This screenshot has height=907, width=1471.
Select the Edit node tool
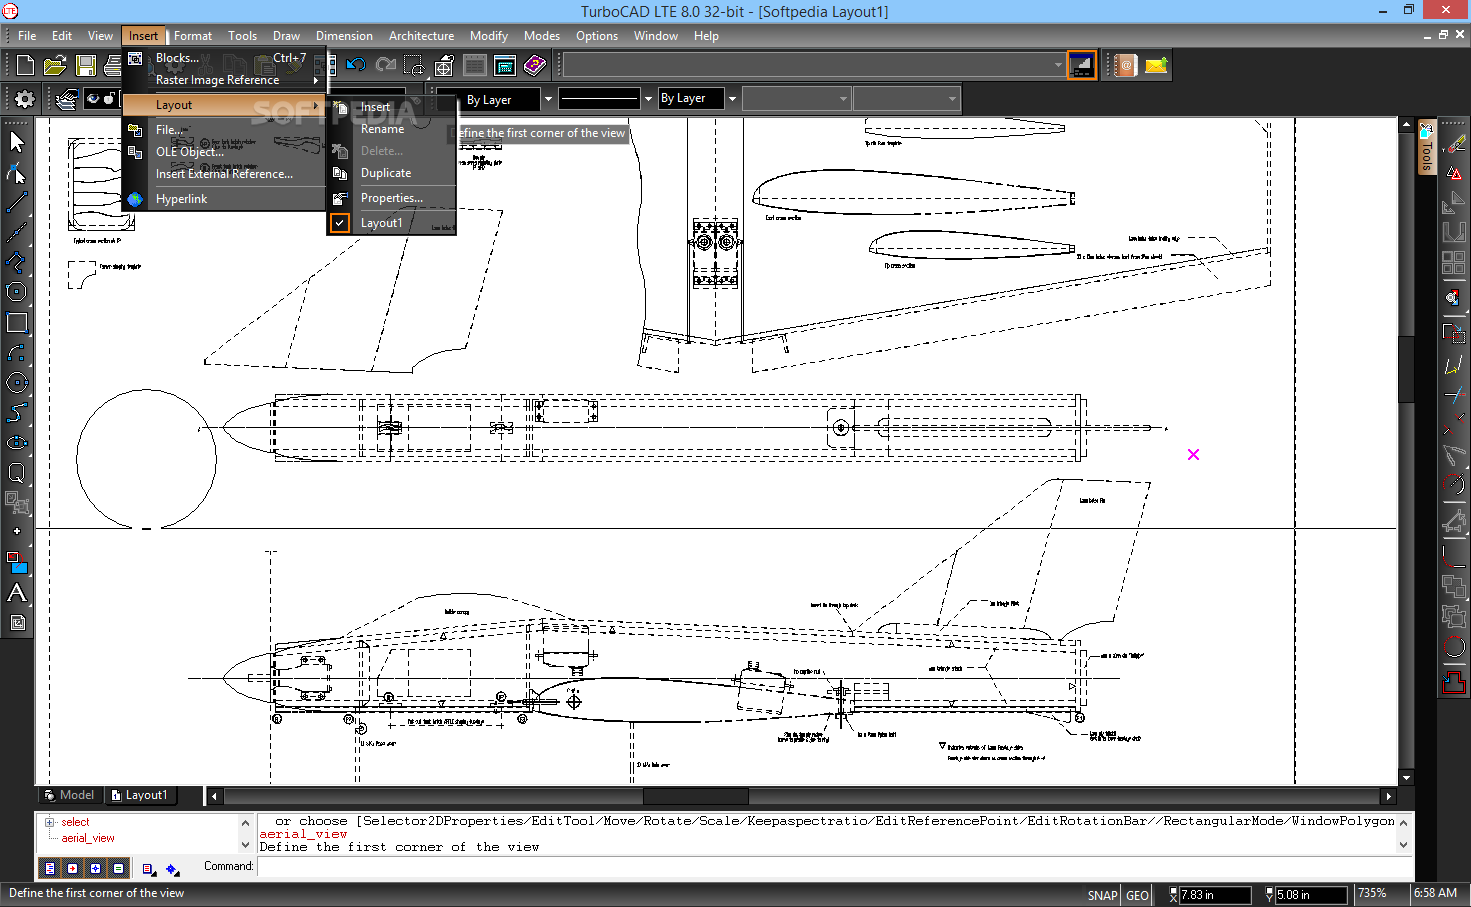click(17, 172)
